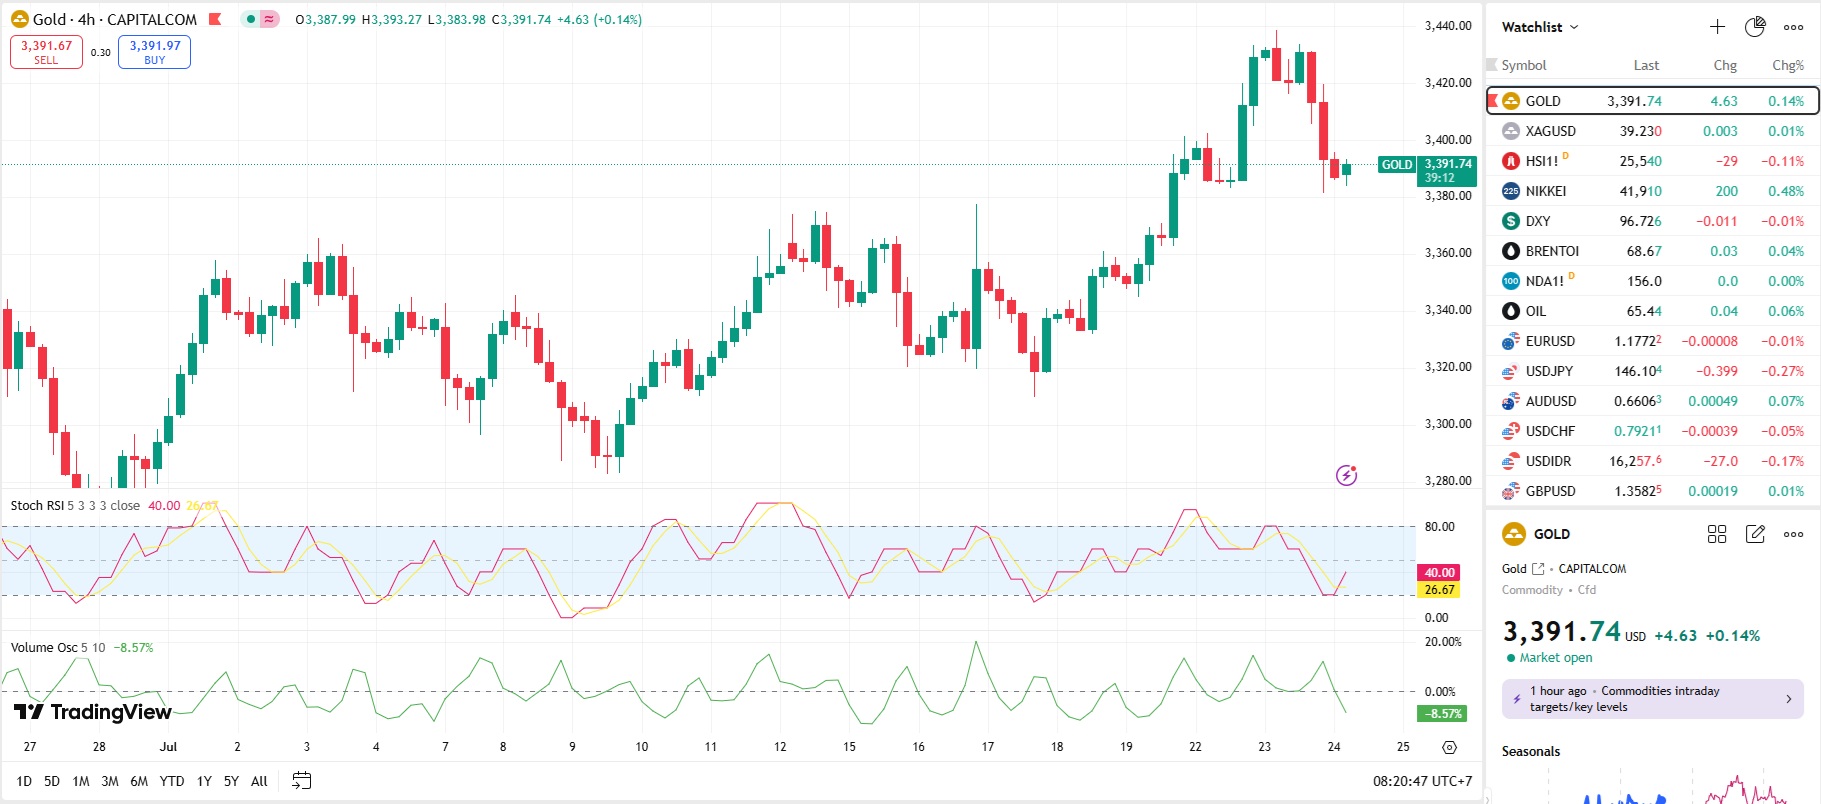Toggle the flag on the GOLD watchlist row
1821x804 pixels.
tap(1493, 101)
